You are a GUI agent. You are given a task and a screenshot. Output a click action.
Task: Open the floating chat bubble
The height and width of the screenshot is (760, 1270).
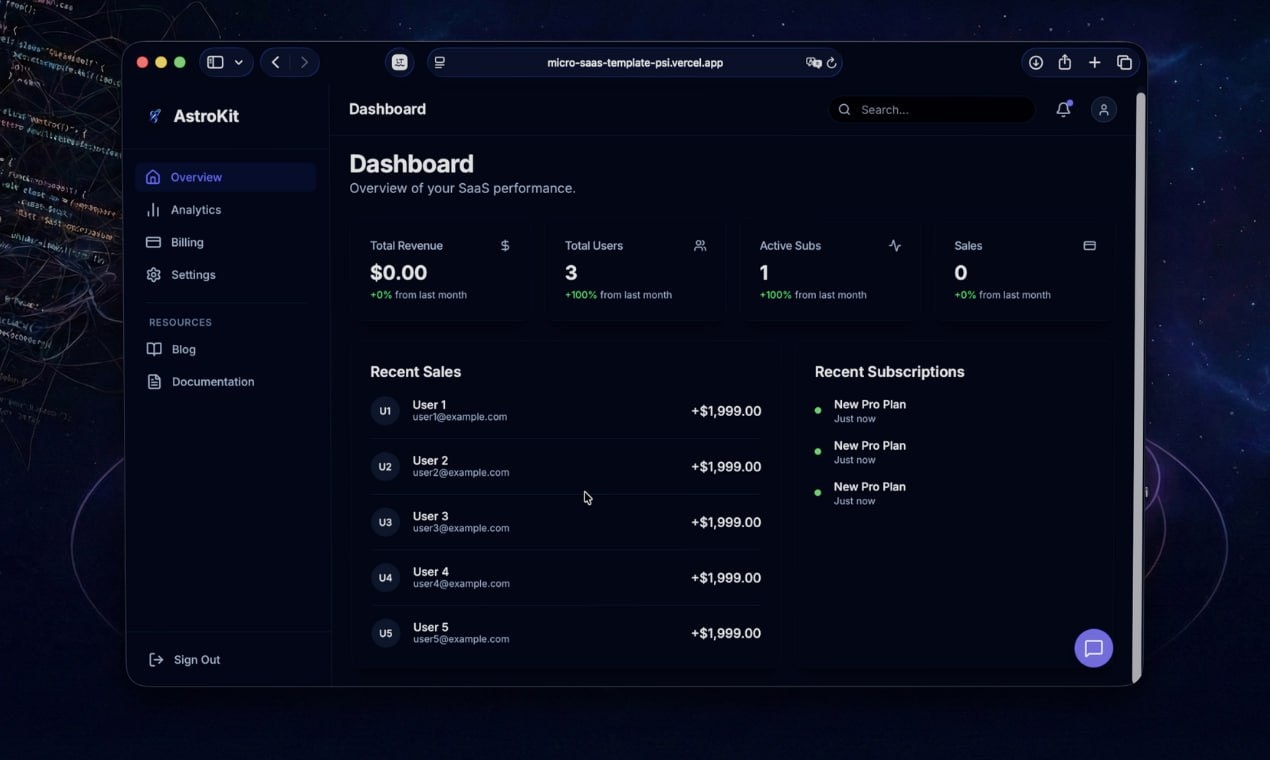[x=1093, y=648]
